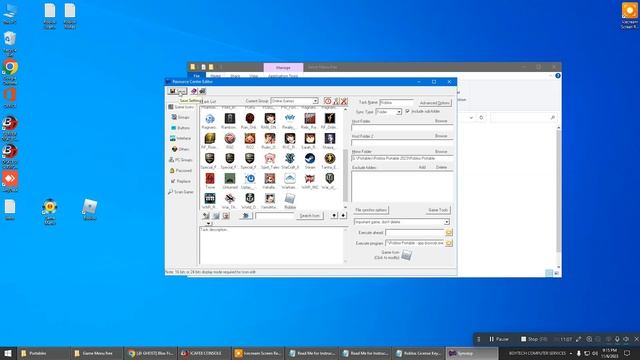Viewport: 640px width, 360px height.
Task: Open the Game Icons section in sidebar
Action: (181, 107)
